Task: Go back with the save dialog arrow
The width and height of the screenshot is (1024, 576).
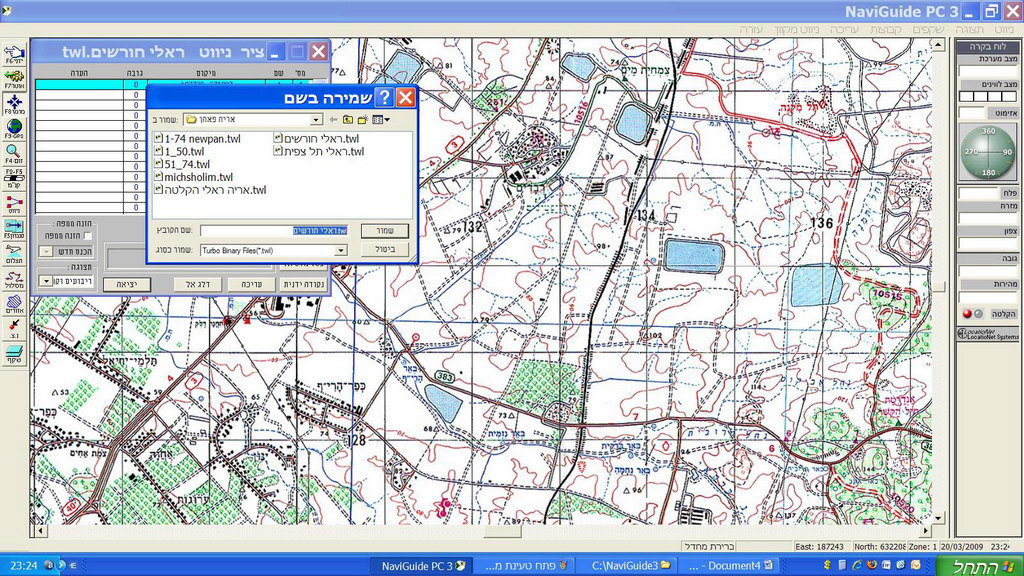Action: click(x=333, y=120)
